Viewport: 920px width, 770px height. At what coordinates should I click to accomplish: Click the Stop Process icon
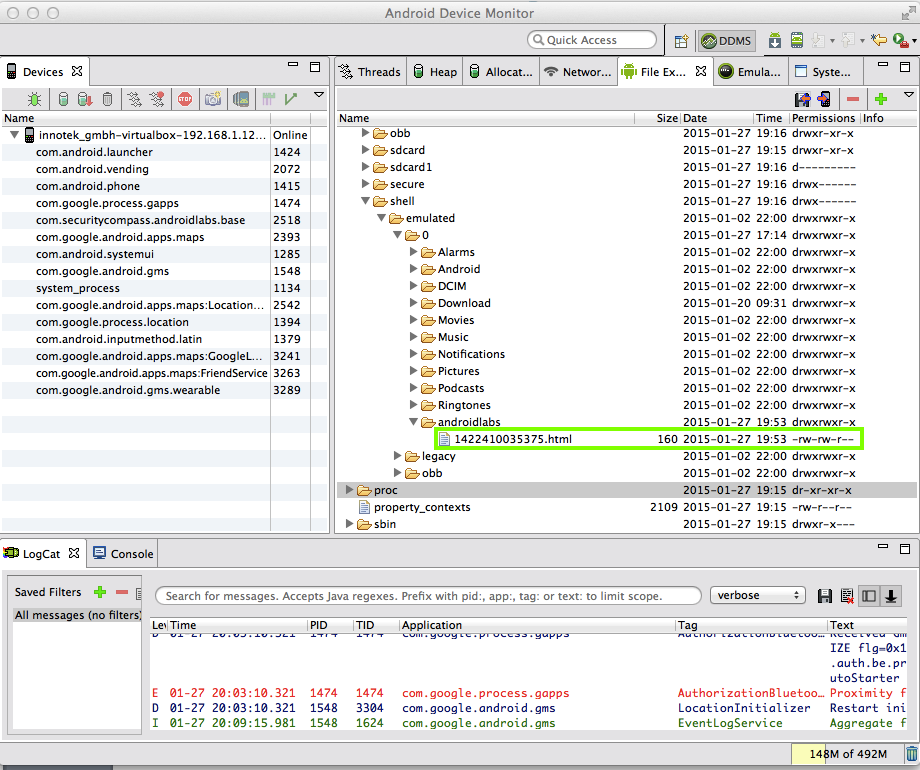185,99
